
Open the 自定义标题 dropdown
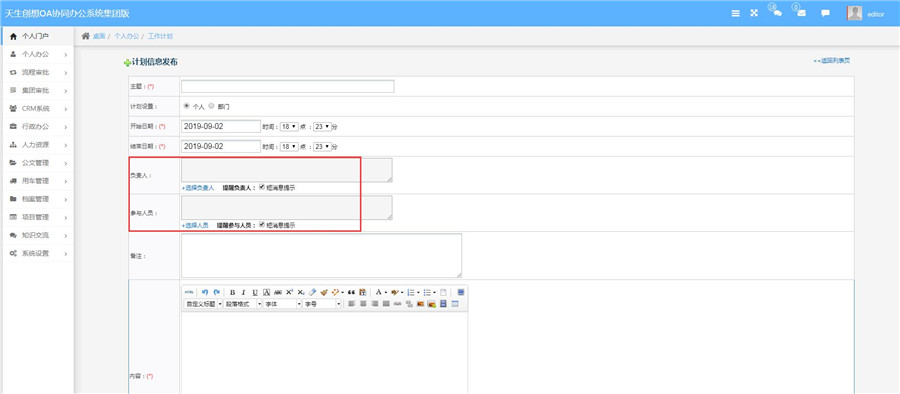tap(203, 304)
